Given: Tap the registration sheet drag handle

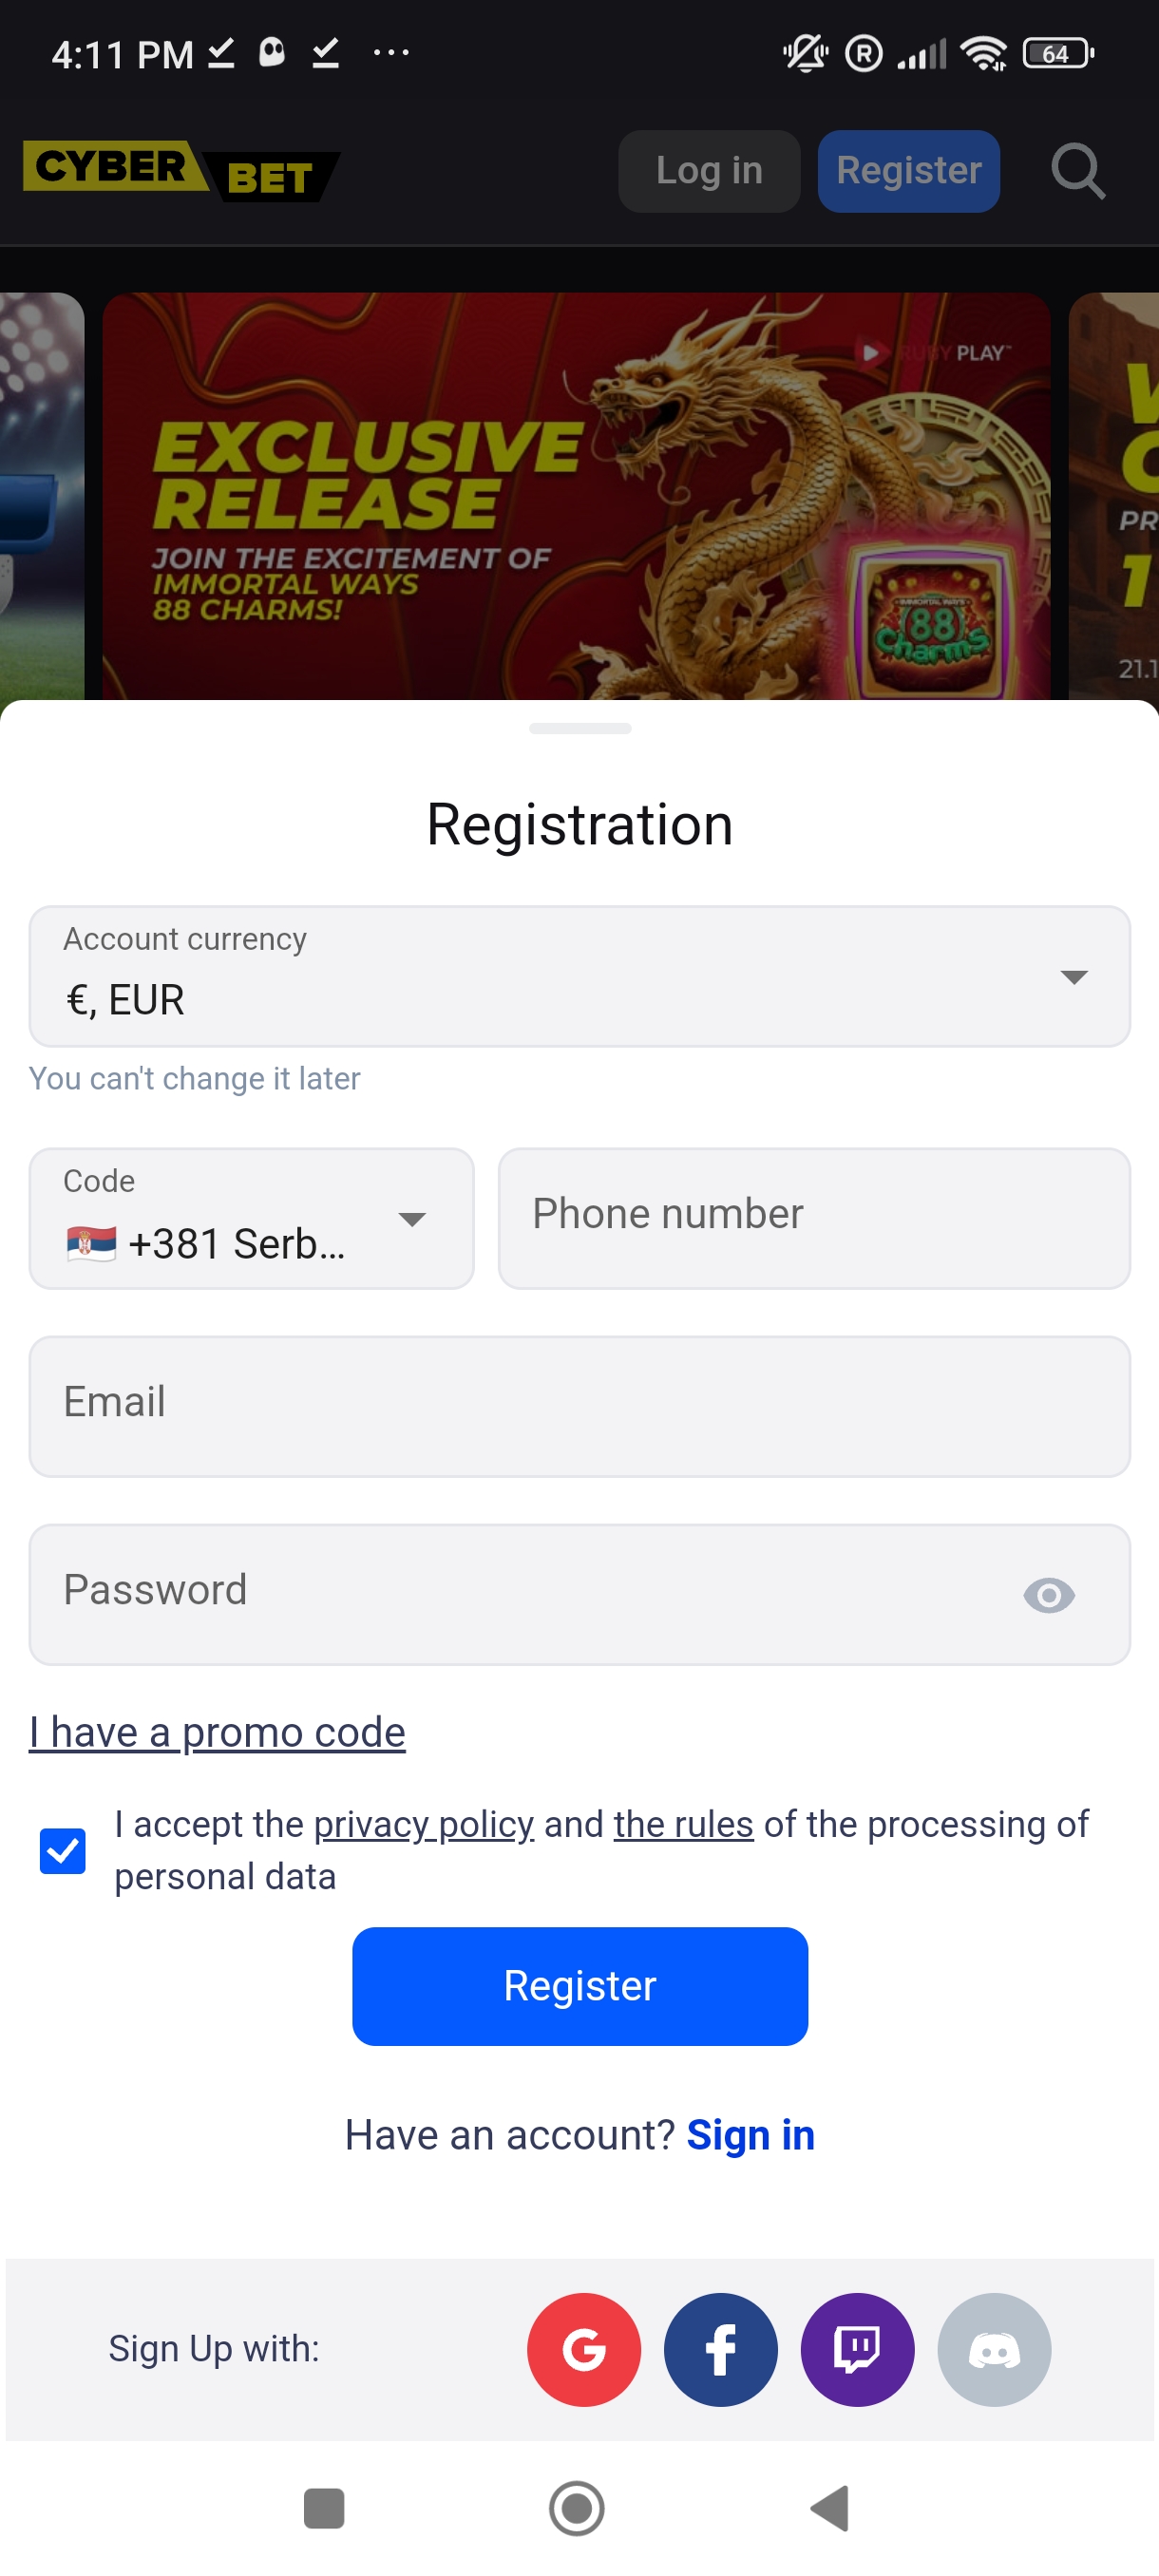Looking at the screenshot, I should 580,728.
